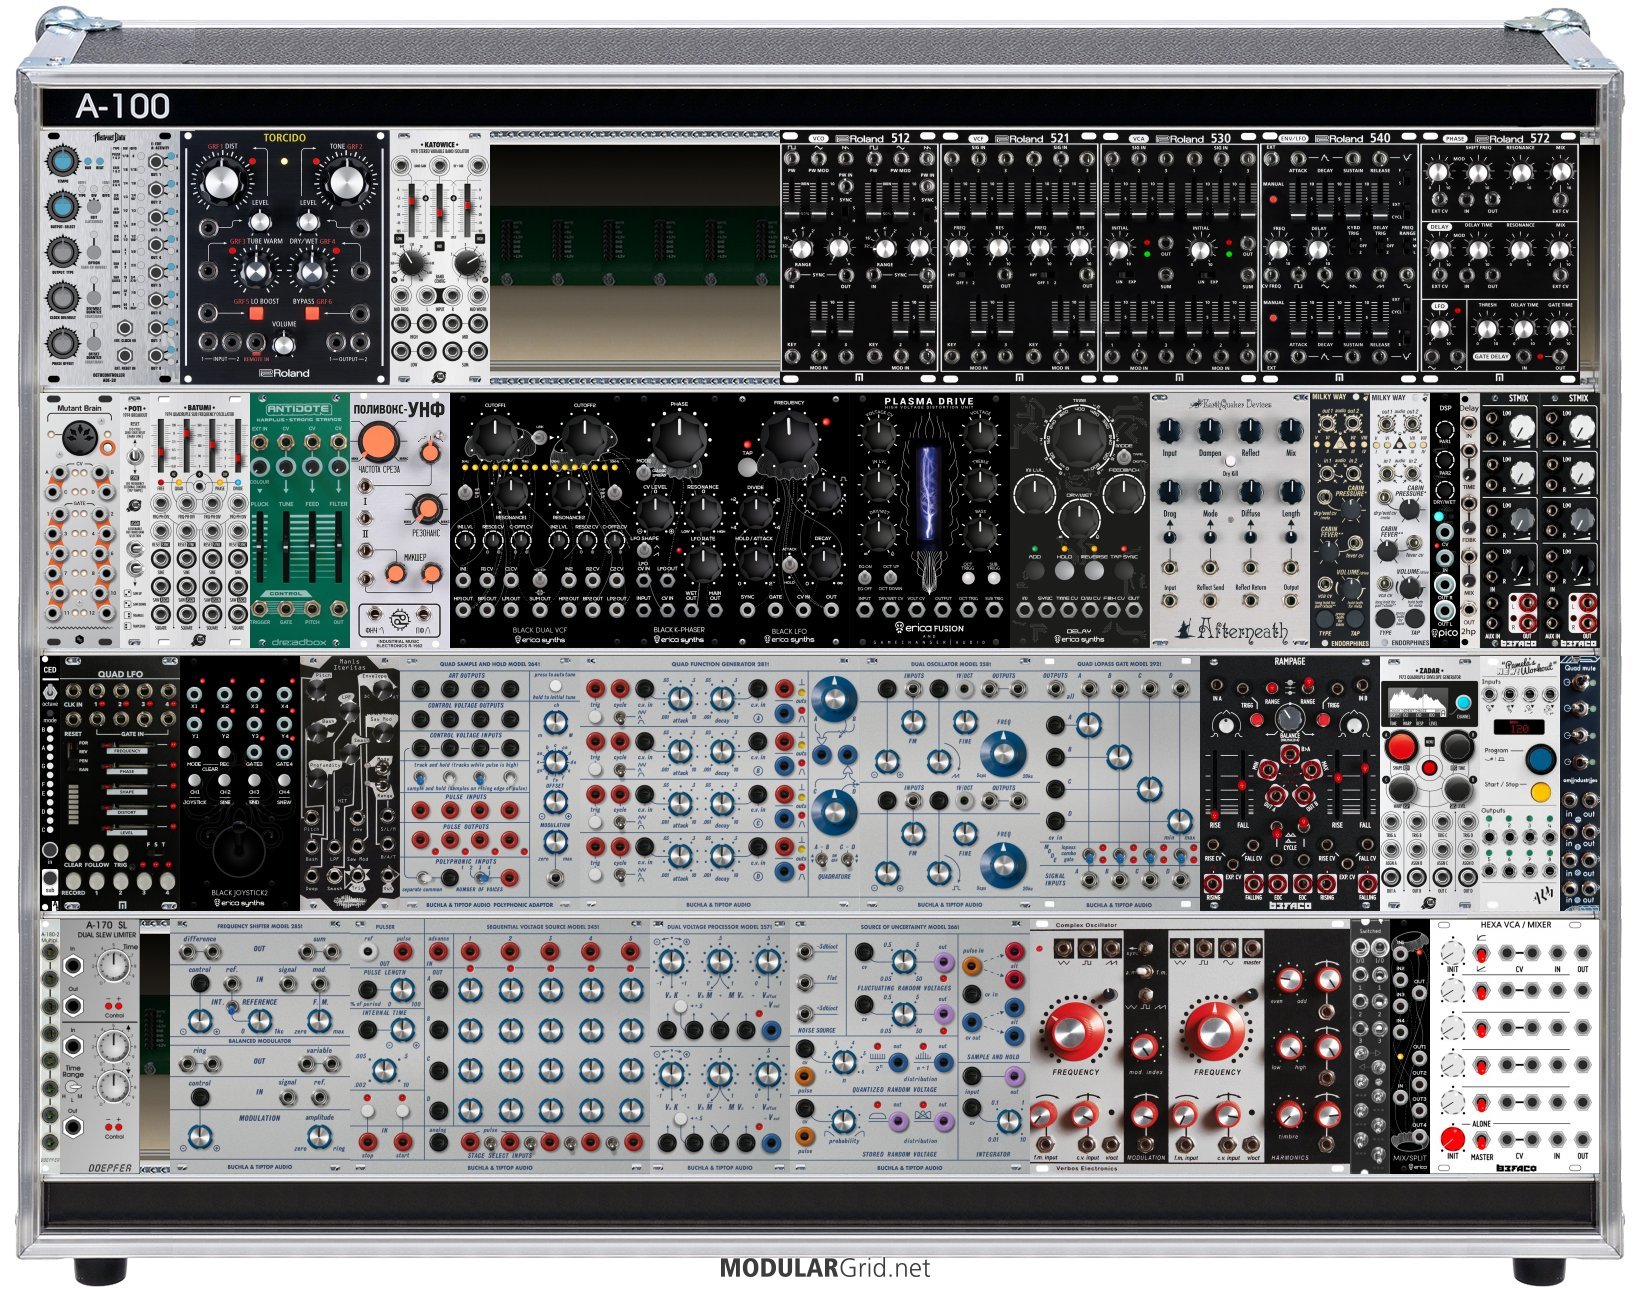Click the A-100 case title label
This screenshot has height=1289, width=1651.
point(122,106)
